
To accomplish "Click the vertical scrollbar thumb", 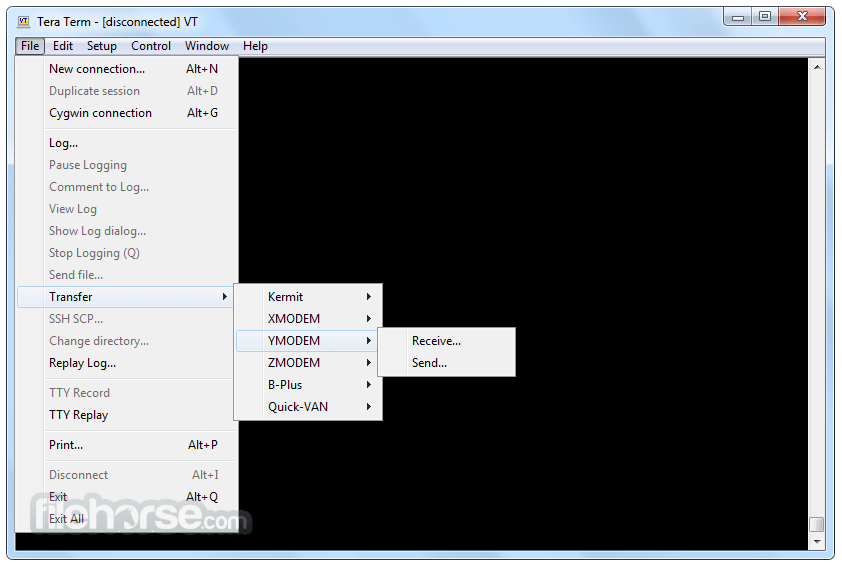I will pos(817,524).
